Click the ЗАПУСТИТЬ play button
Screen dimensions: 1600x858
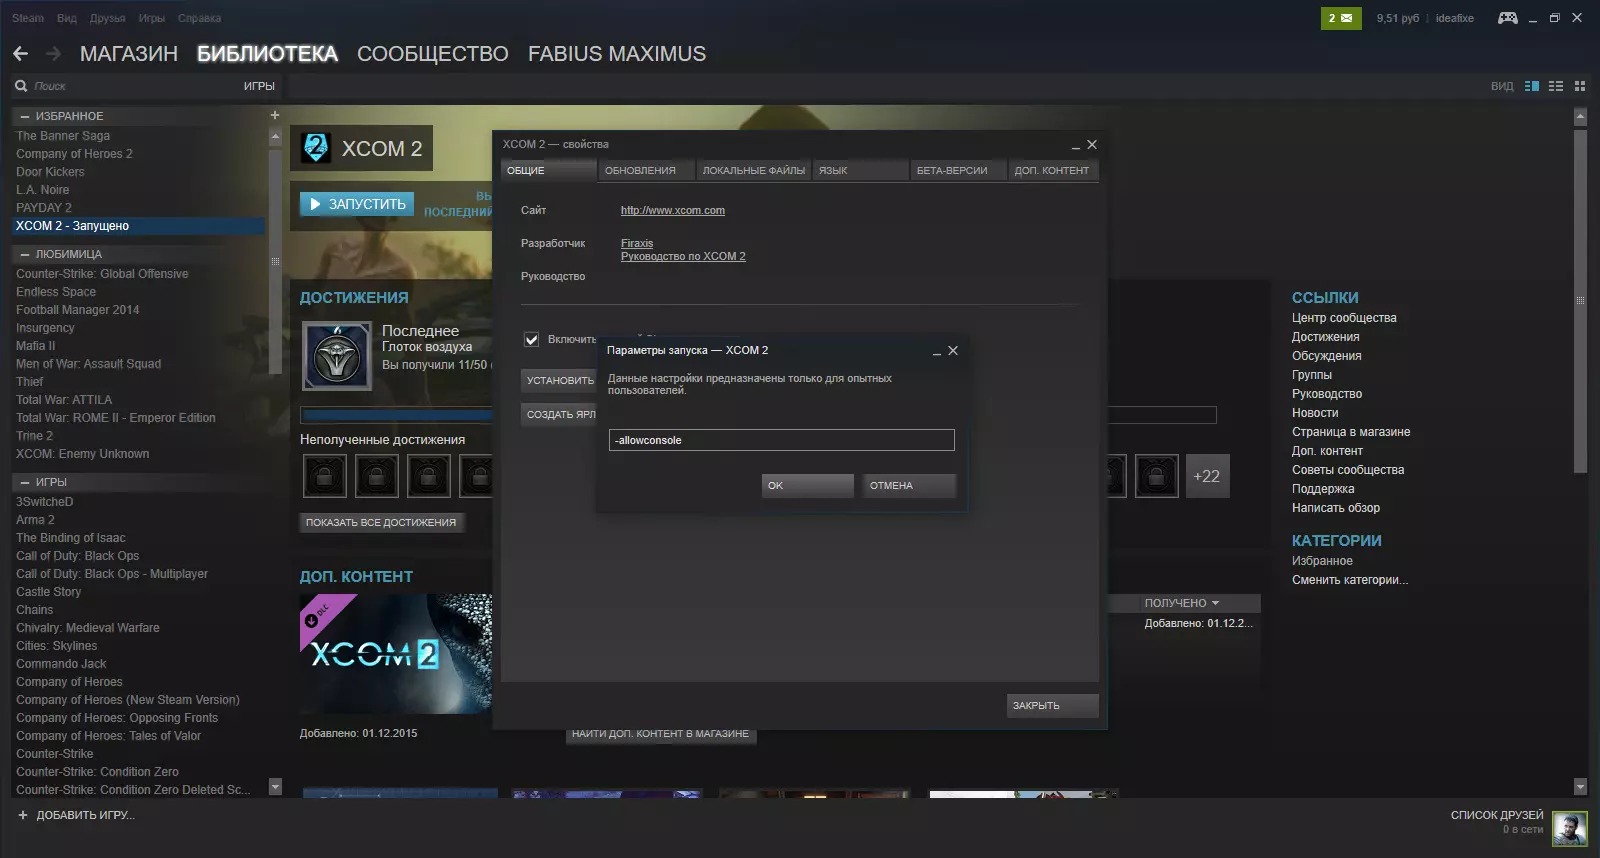(x=357, y=204)
